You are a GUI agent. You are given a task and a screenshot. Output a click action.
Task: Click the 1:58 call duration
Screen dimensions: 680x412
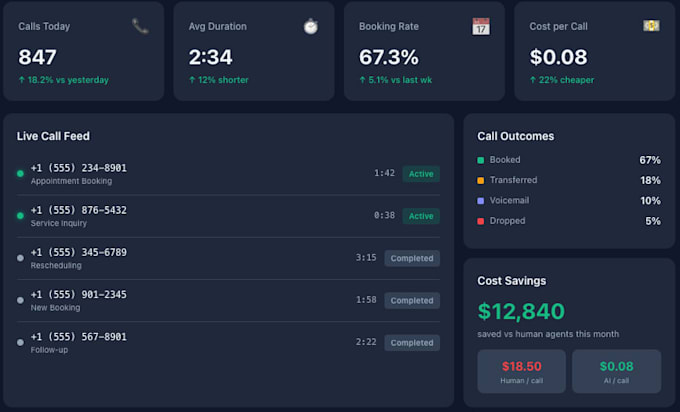click(x=366, y=300)
